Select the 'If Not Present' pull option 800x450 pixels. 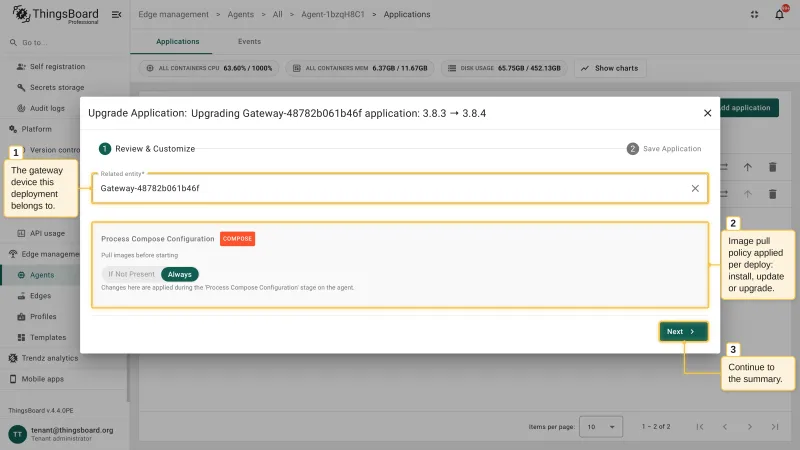click(x=131, y=274)
